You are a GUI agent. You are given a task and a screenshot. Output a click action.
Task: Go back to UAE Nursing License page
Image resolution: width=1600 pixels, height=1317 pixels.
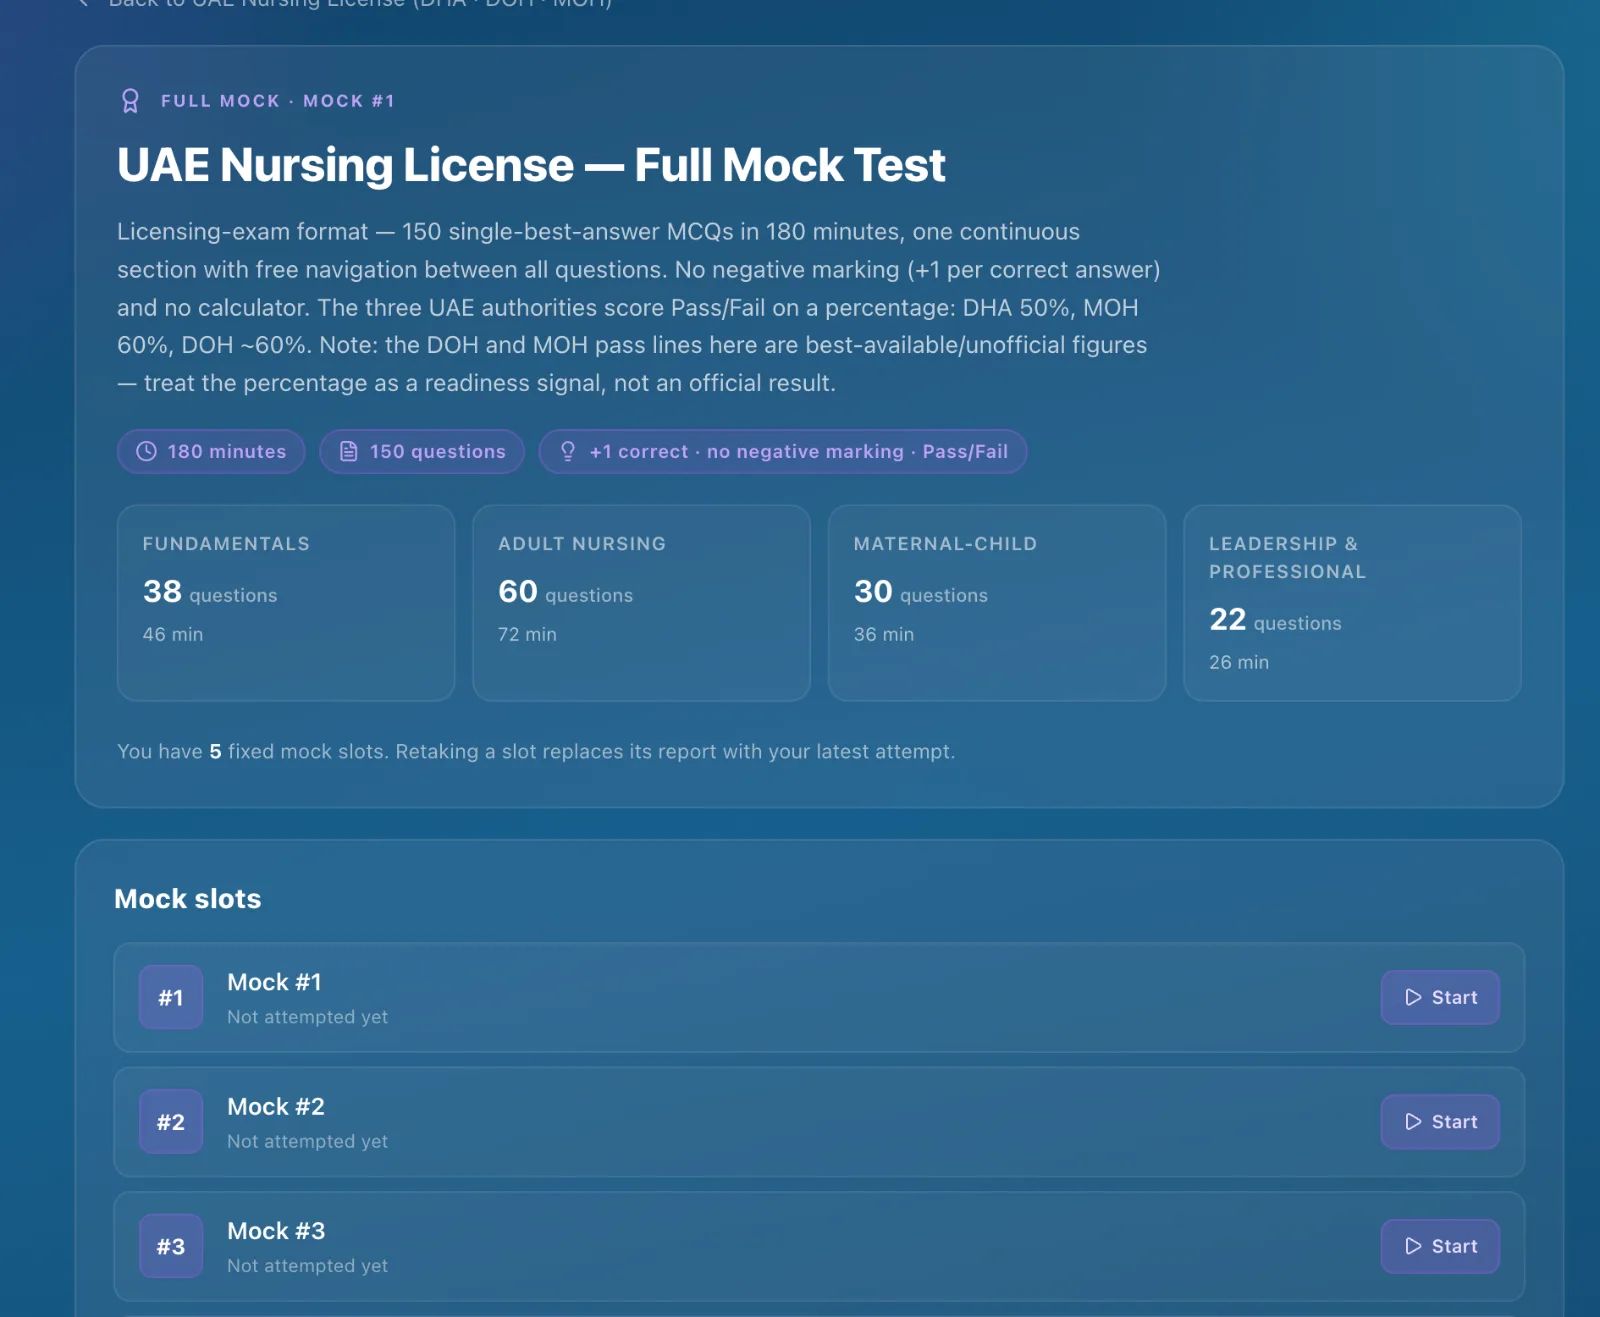pyautogui.click(x=346, y=3)
